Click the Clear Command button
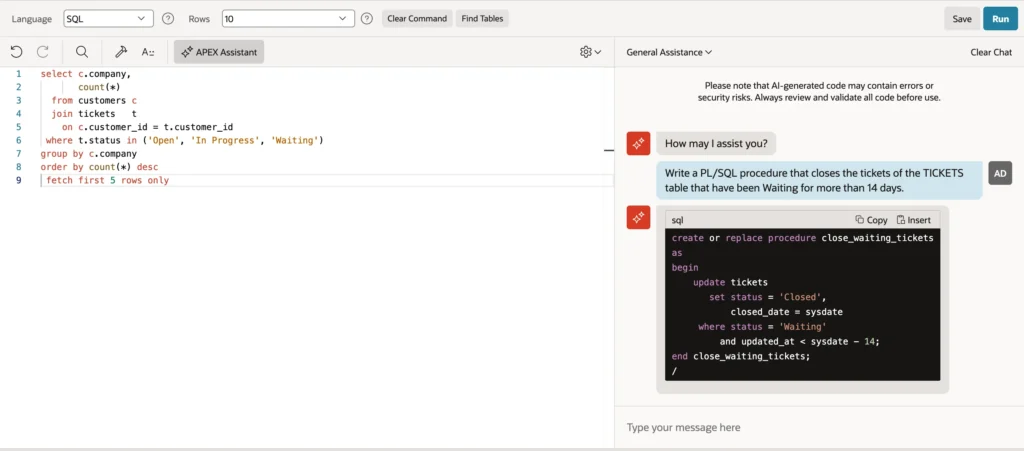Viewport: 1024px width, 451px height. 417,18
